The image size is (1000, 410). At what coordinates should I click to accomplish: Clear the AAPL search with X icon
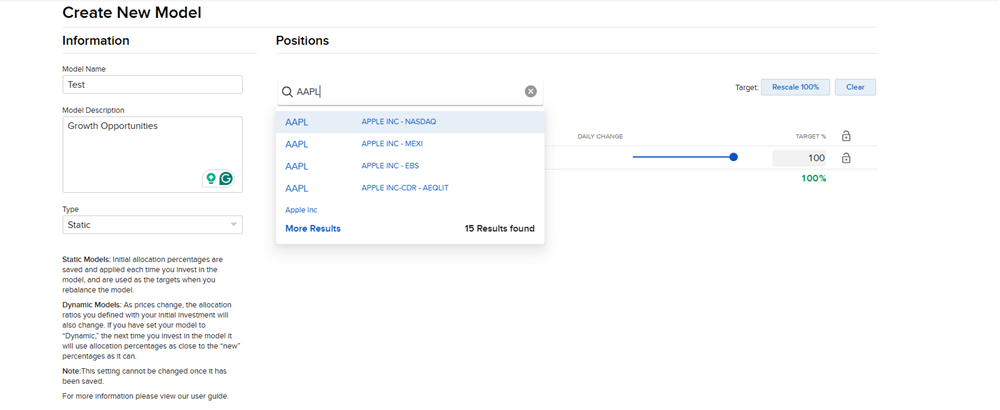click(x=531, y=92)
